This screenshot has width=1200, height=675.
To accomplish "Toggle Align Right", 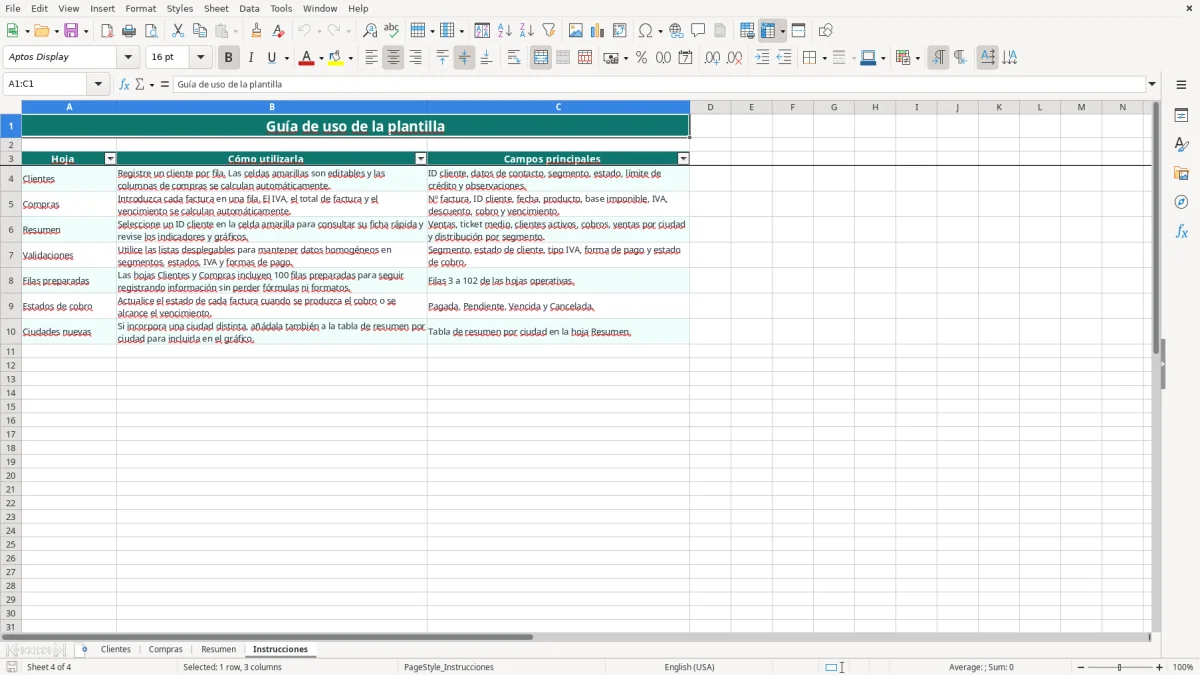I will coord(415,58).
